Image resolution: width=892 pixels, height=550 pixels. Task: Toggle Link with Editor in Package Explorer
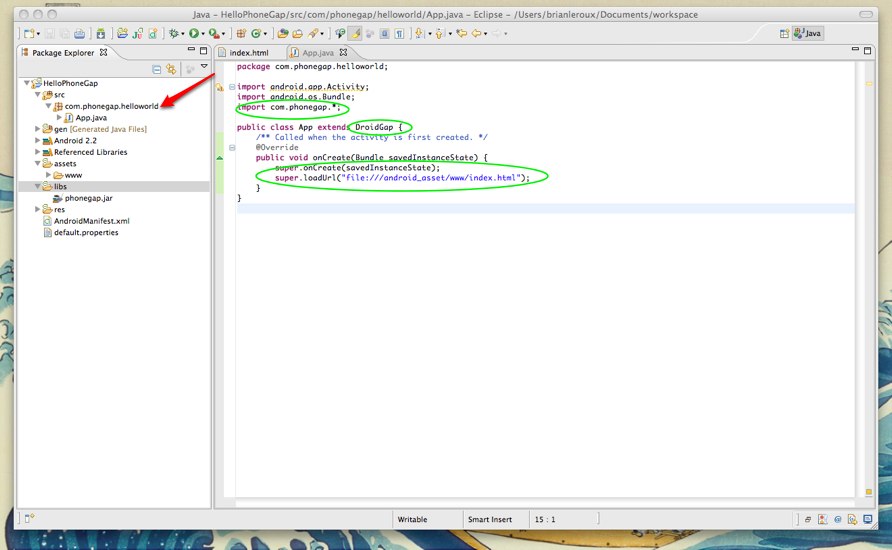171,69
